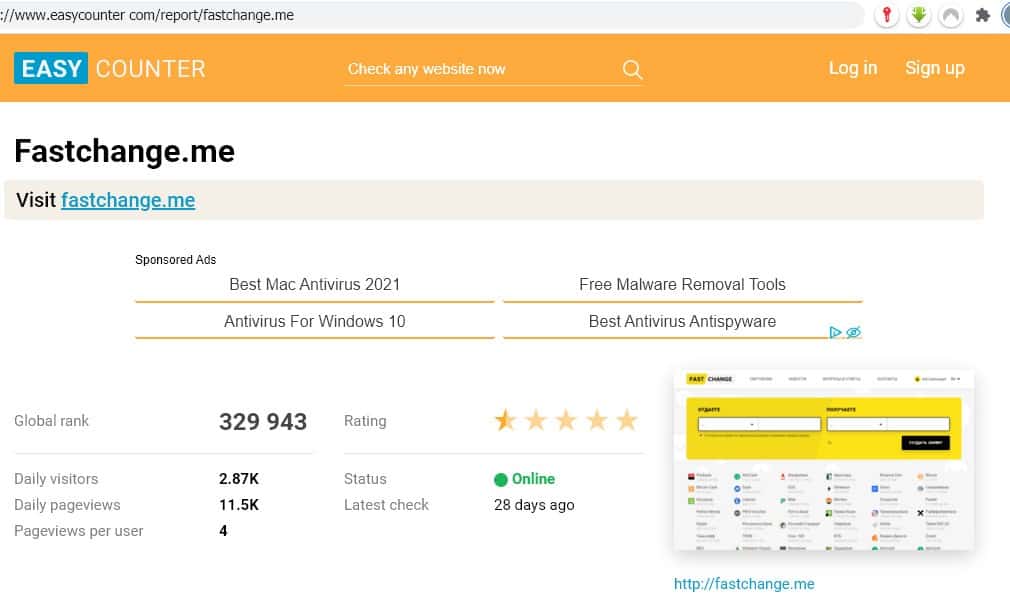Viewport: 1010px width, 599px height.
Task: Click the 'Best Antivirus Antispyware' ad
Action: pos(682,321)
